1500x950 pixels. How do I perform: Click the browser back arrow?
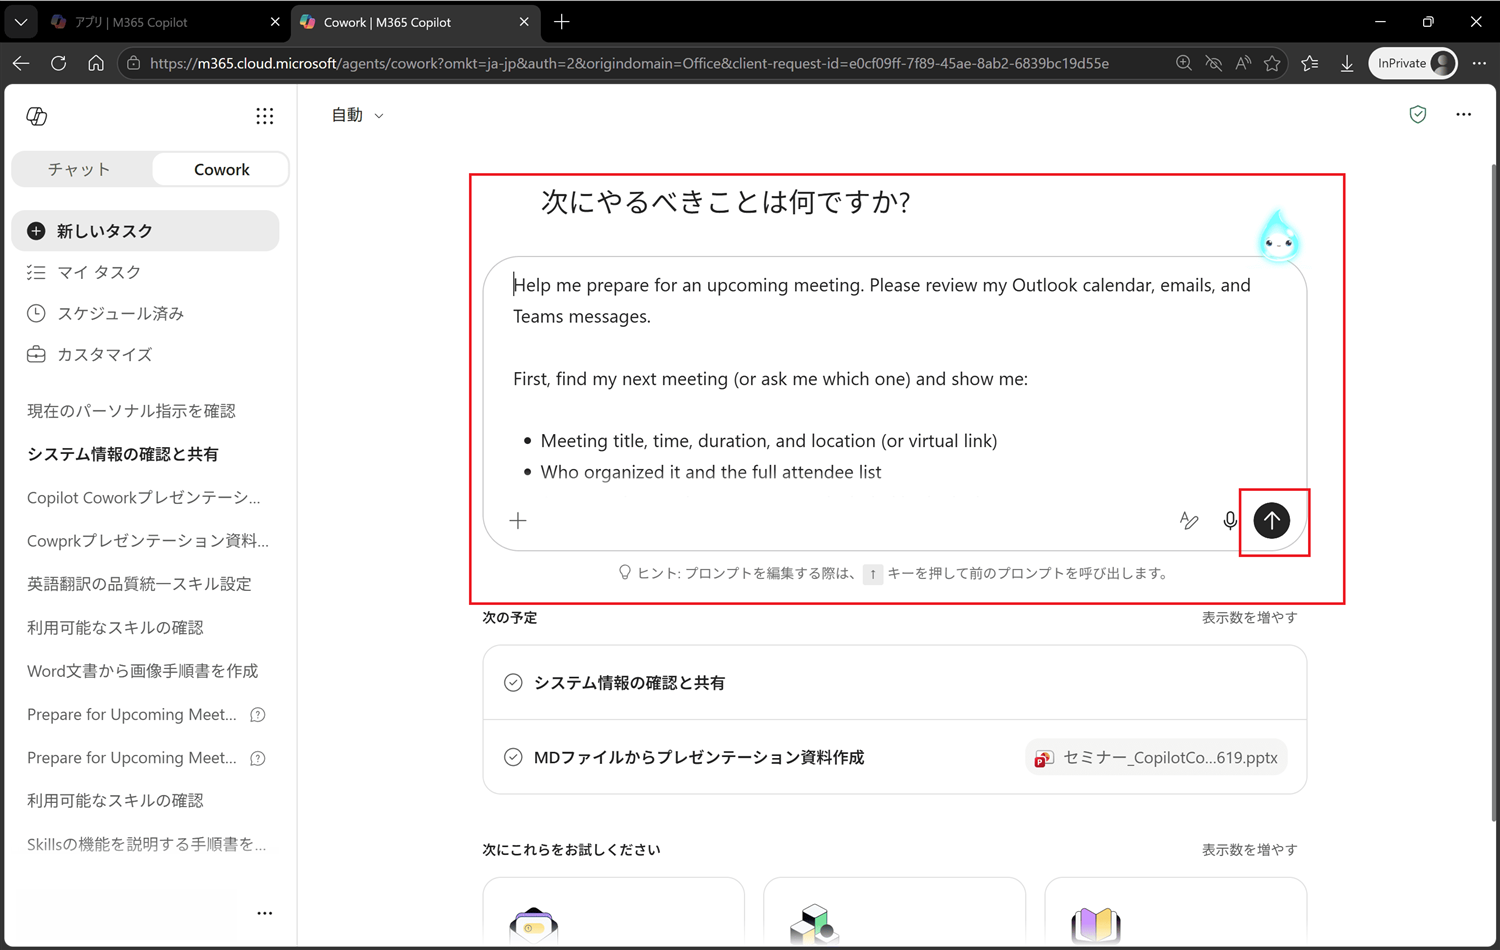coord(21,63)
